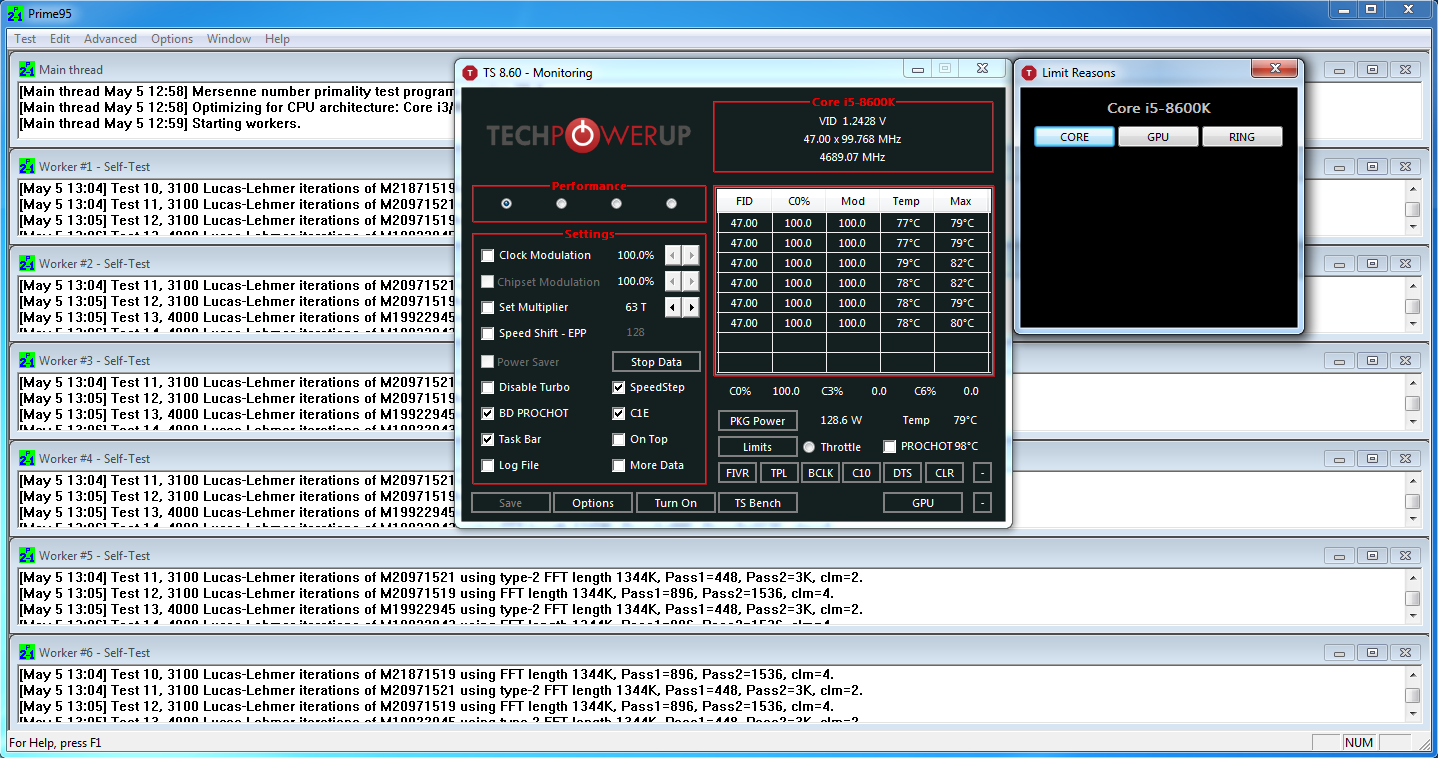Click the Prime95 icon in title bar
Image resolution: width=1438 pixels, height=758 pixels.
click(x=15, y=13)
